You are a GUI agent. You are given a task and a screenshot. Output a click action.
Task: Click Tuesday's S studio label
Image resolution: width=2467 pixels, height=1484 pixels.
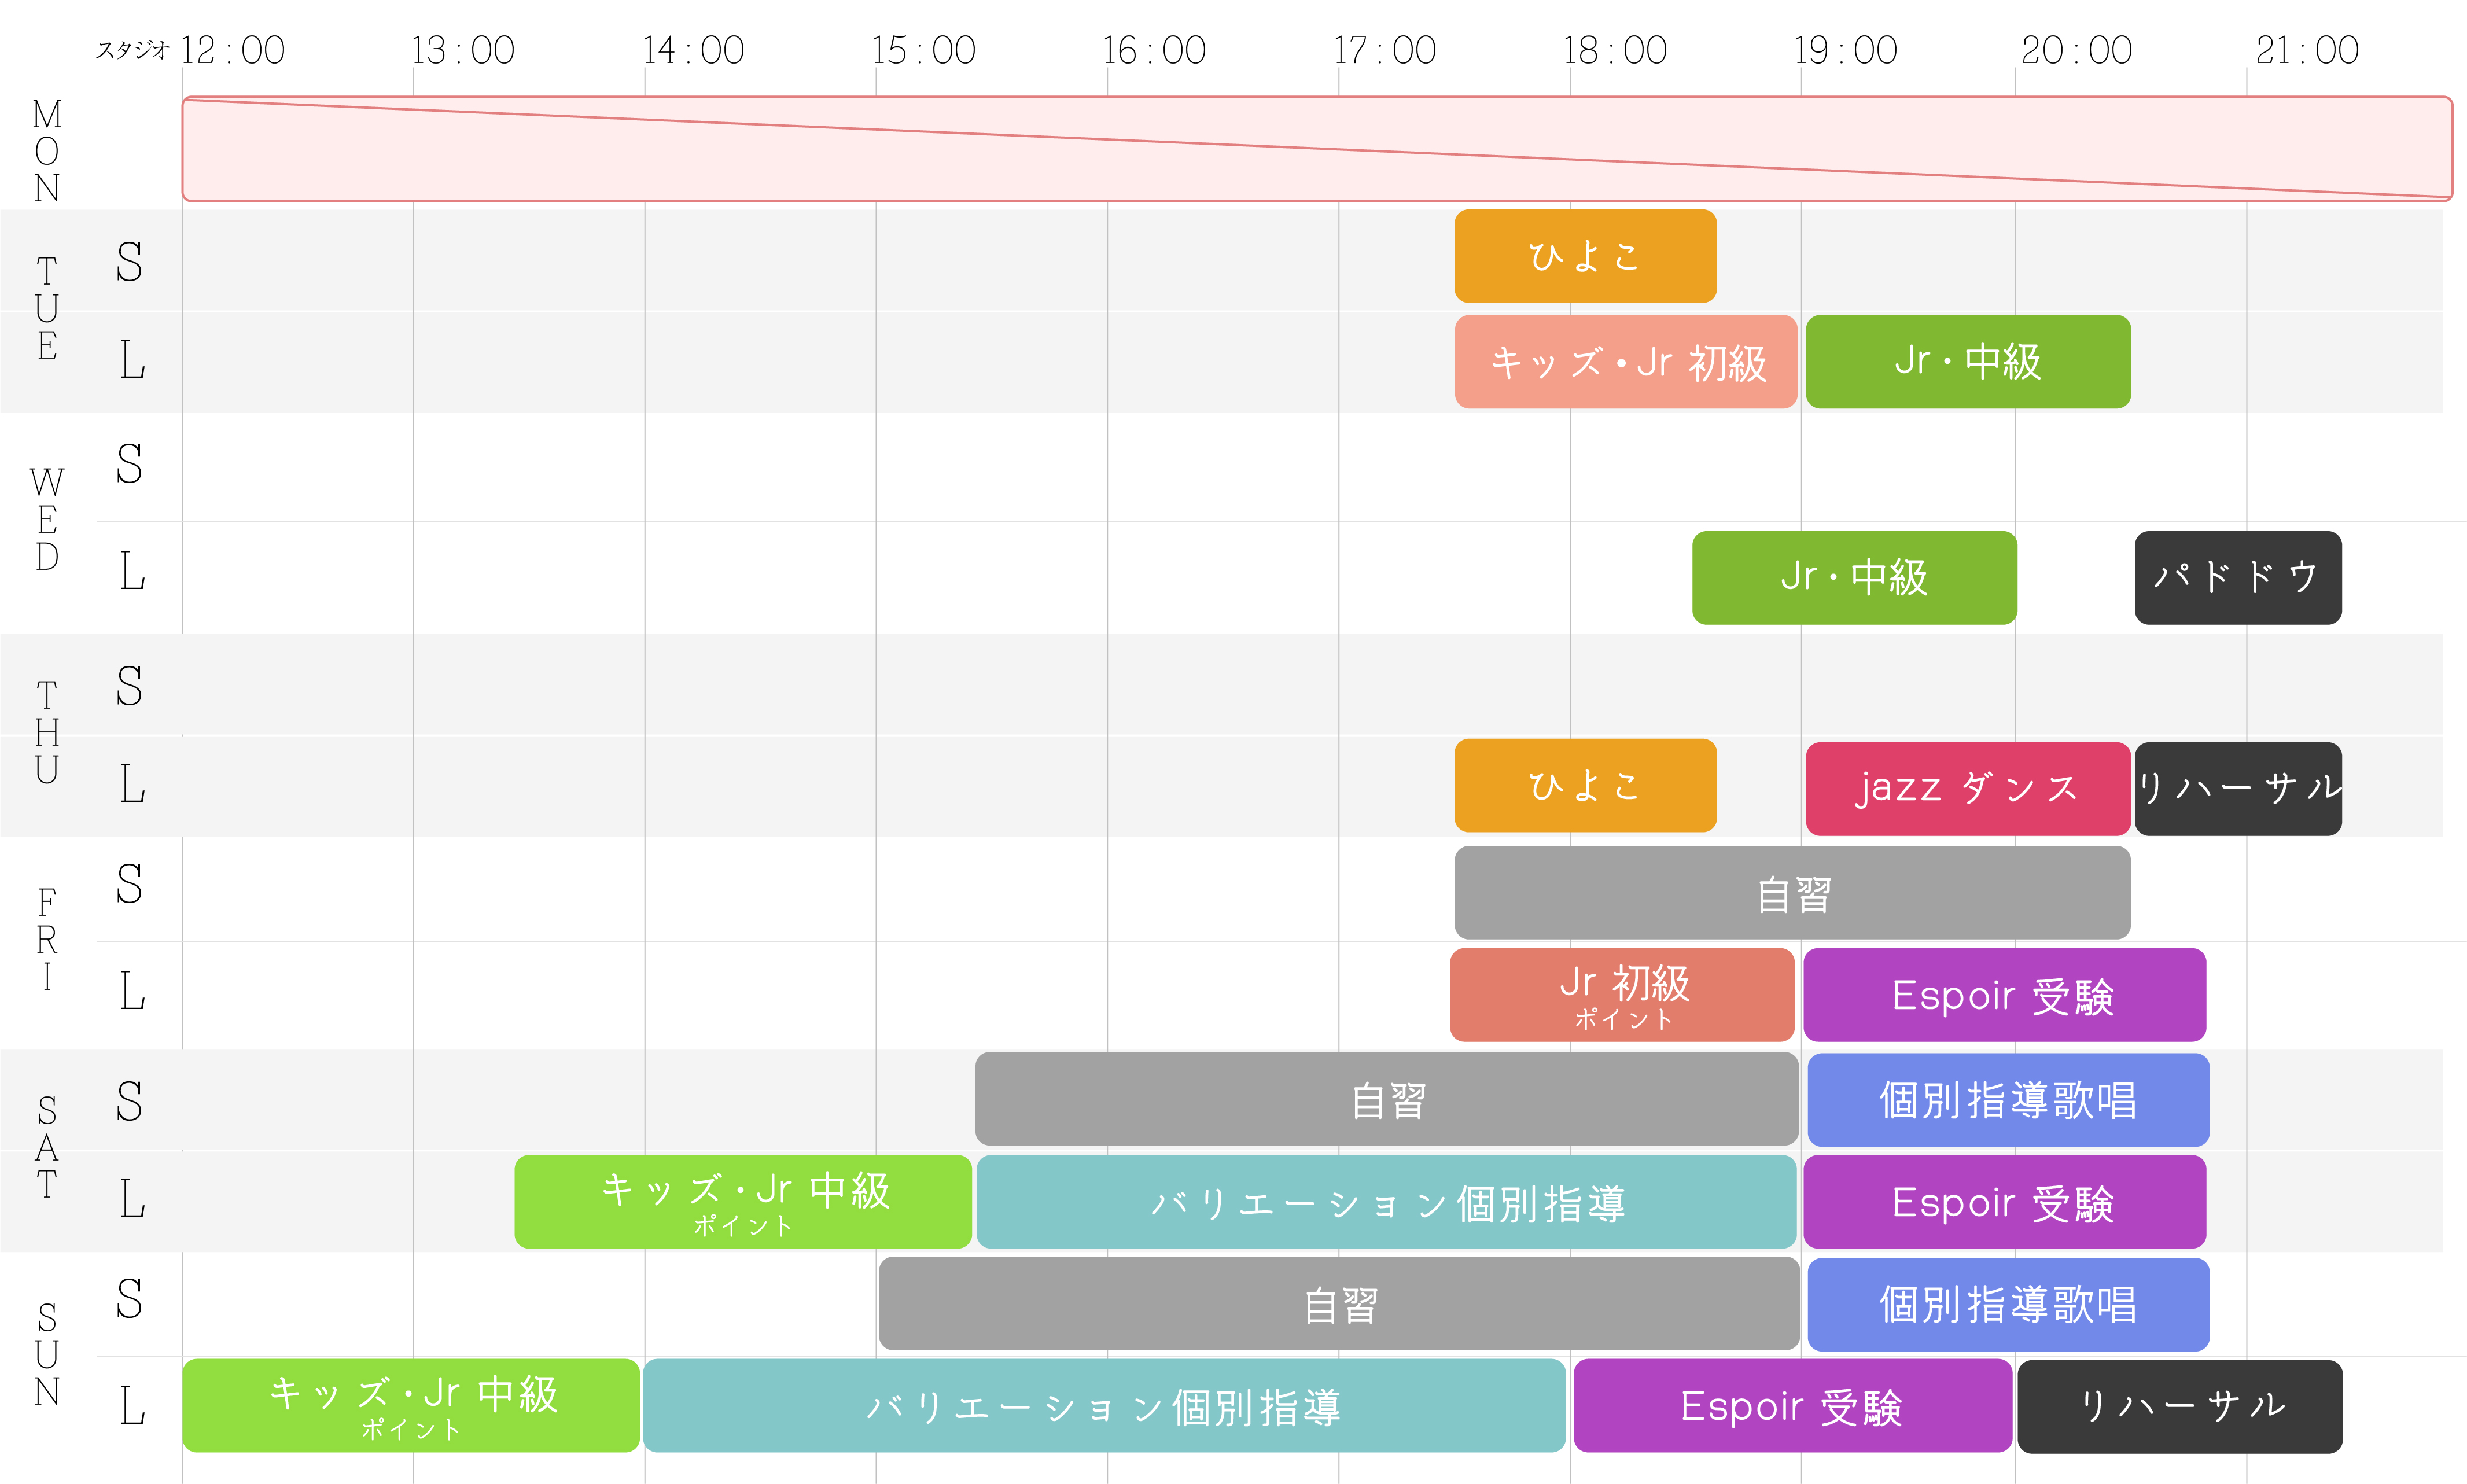129,262
